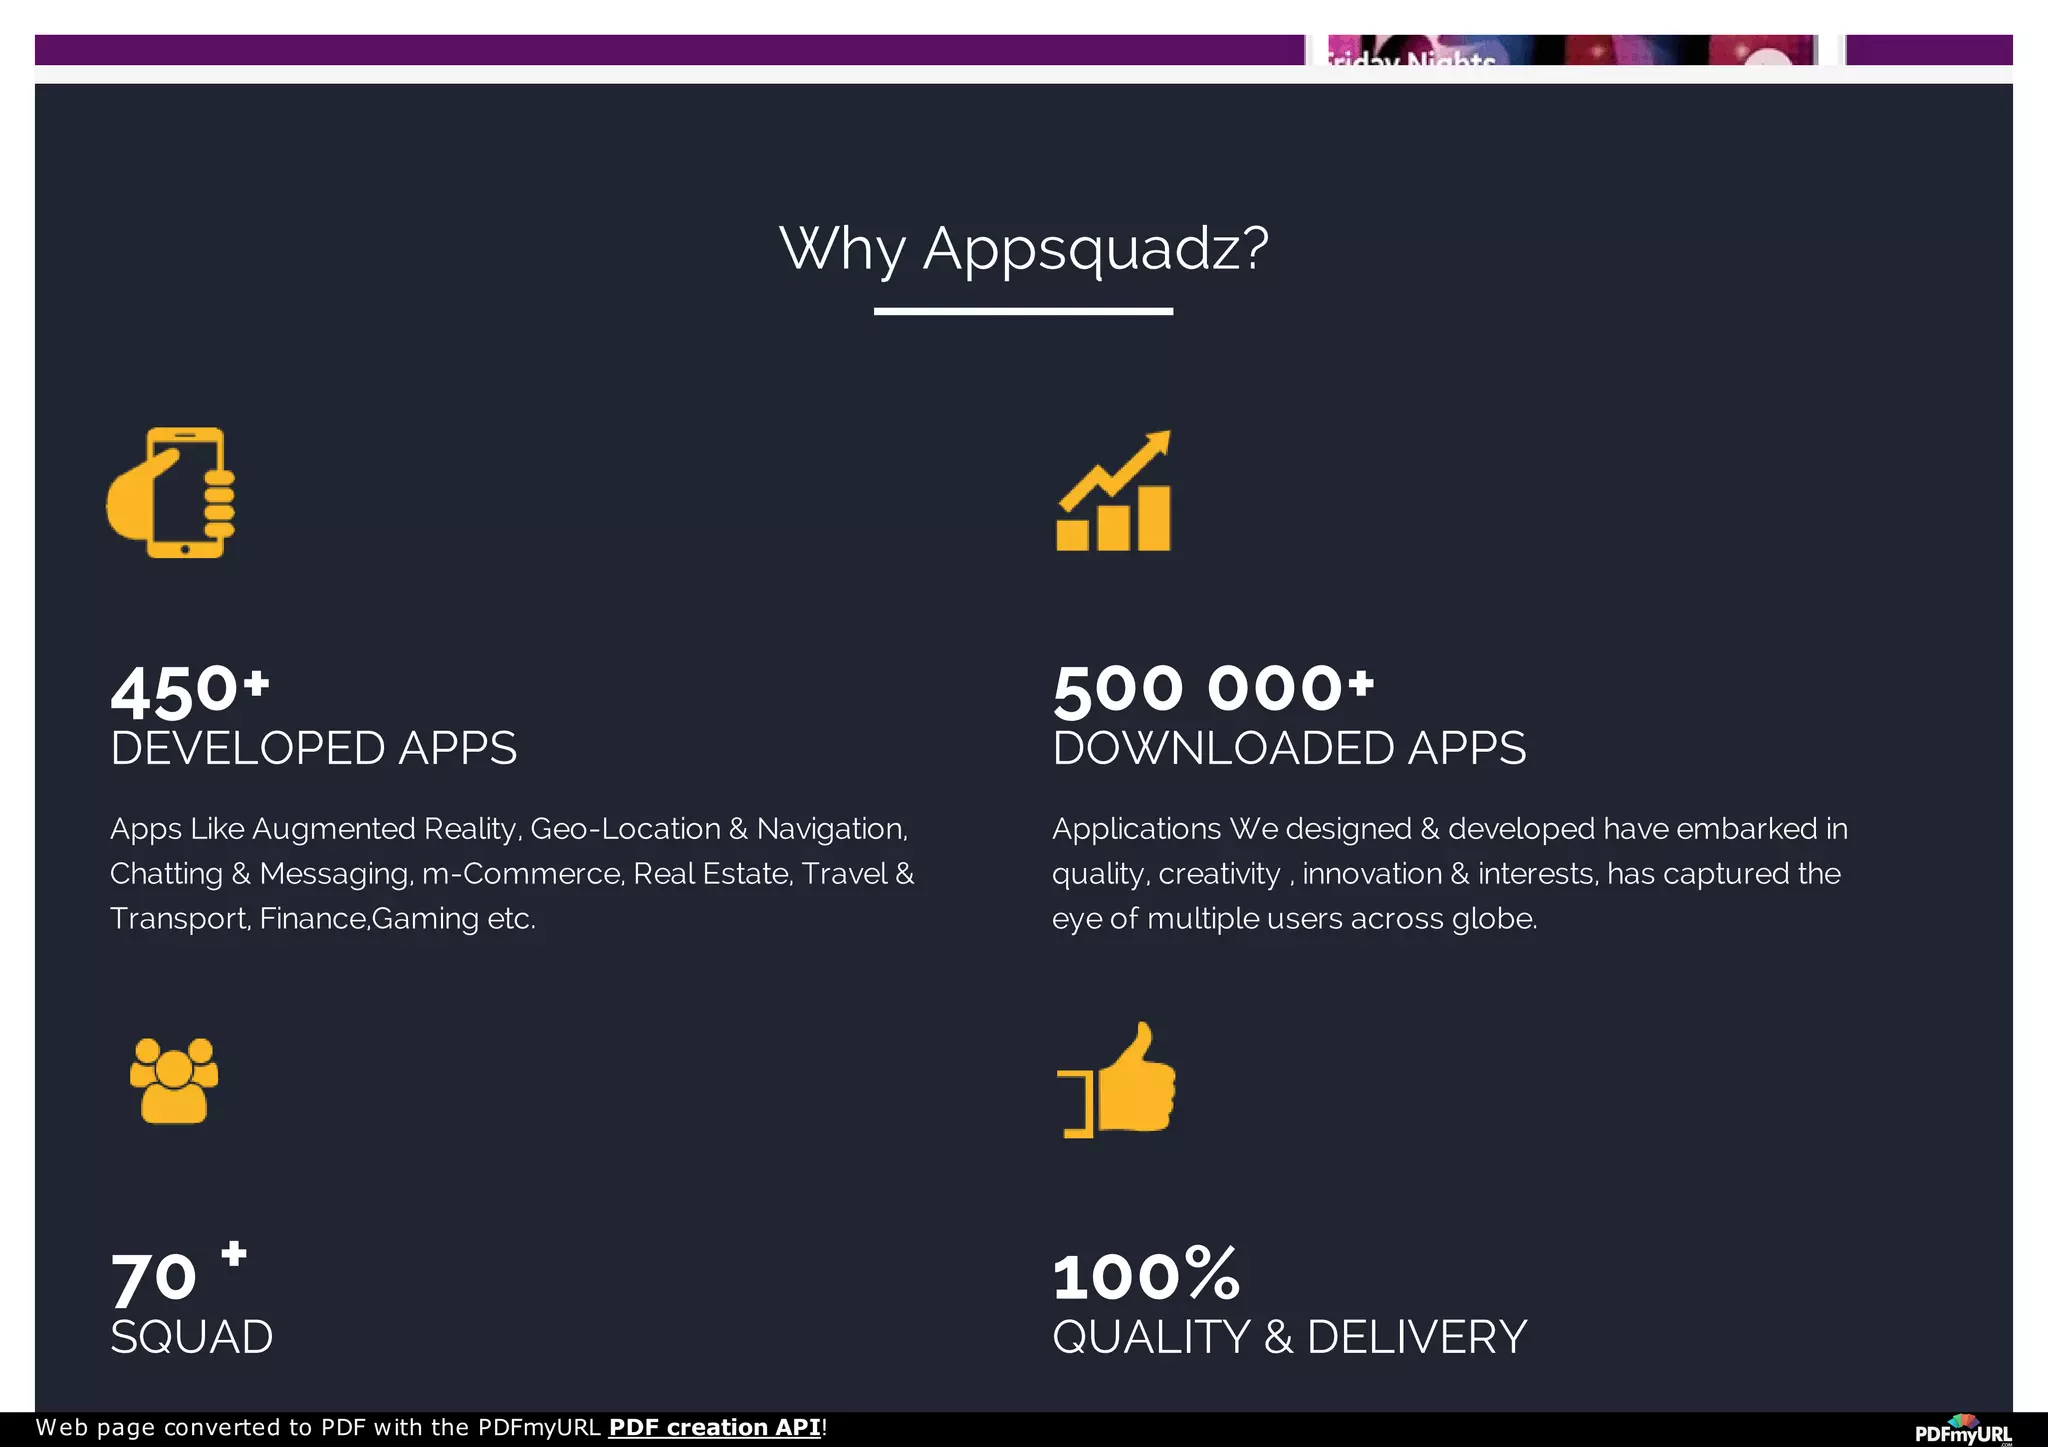Click the squad group-of-people icon
Image resolution: width=2048 pixels, height=1447 pixels.
click(x=174, y=1080)
